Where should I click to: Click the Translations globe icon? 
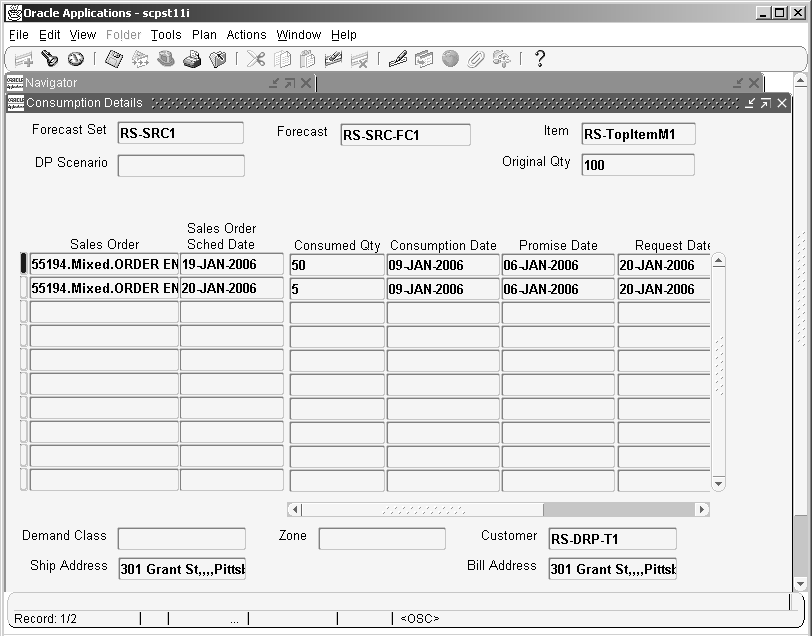[450, 59]
